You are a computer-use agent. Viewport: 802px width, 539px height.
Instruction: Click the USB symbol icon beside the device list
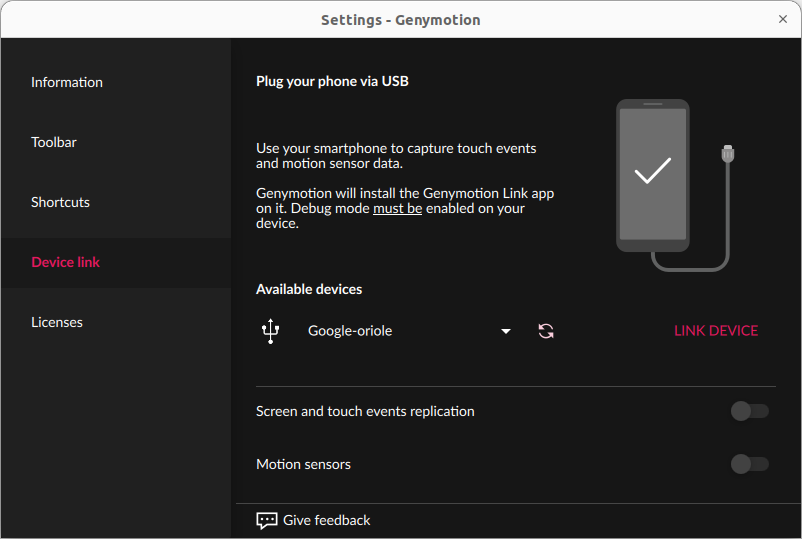[270, 331]
